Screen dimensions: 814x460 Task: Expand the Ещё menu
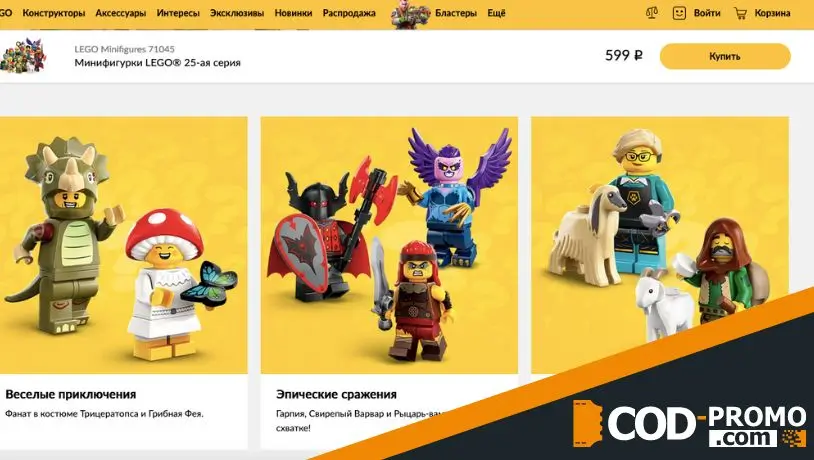[x=496, y=13]
